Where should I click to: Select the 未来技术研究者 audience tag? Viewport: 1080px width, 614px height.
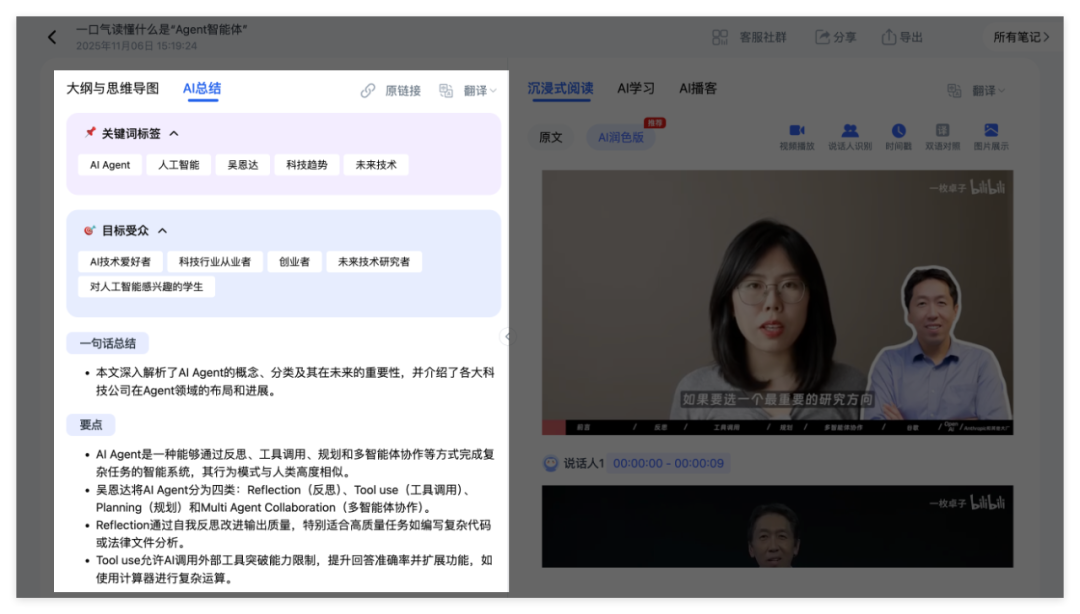[374, 262]
